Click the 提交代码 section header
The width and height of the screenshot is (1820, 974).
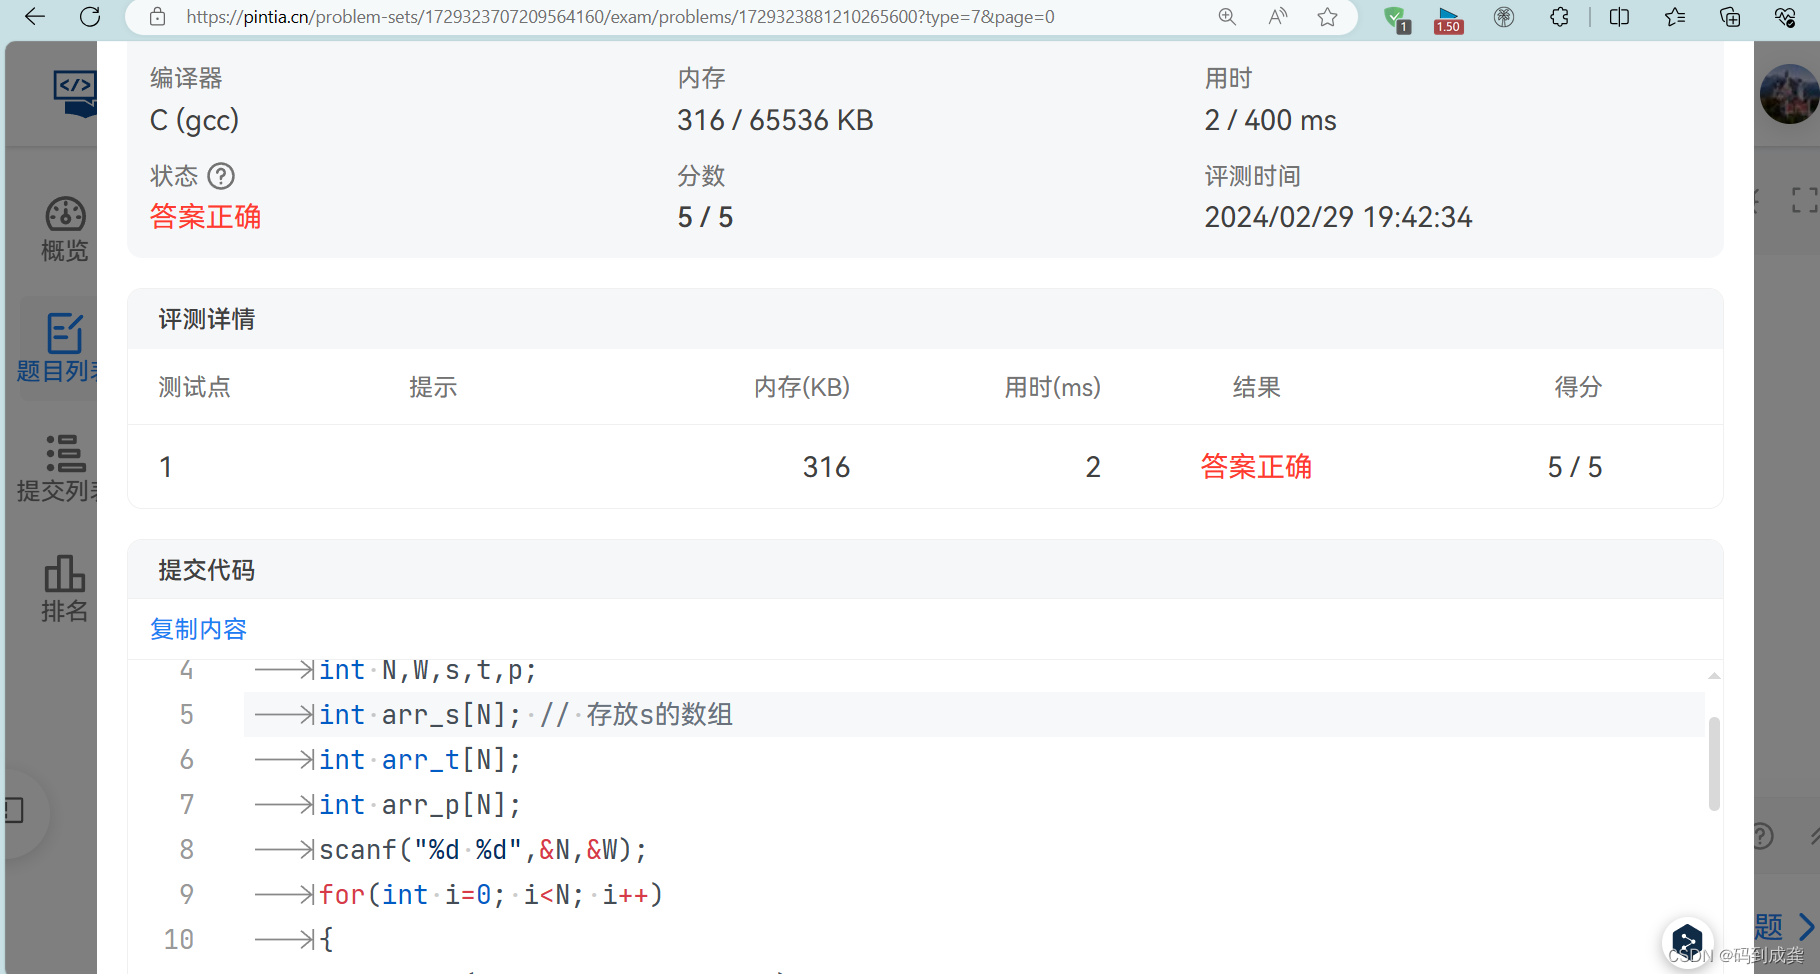point(207,570)
